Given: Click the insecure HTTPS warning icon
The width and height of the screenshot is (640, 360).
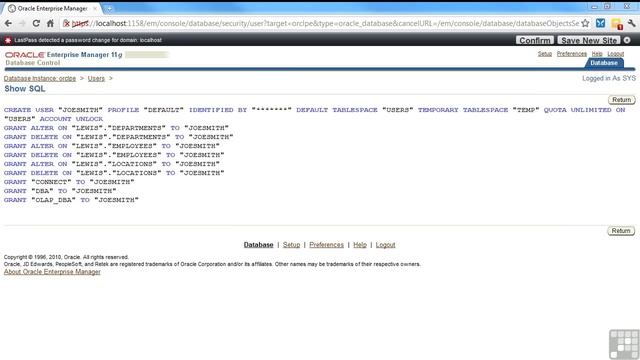Looking at the screenshot, I should 67,23.
